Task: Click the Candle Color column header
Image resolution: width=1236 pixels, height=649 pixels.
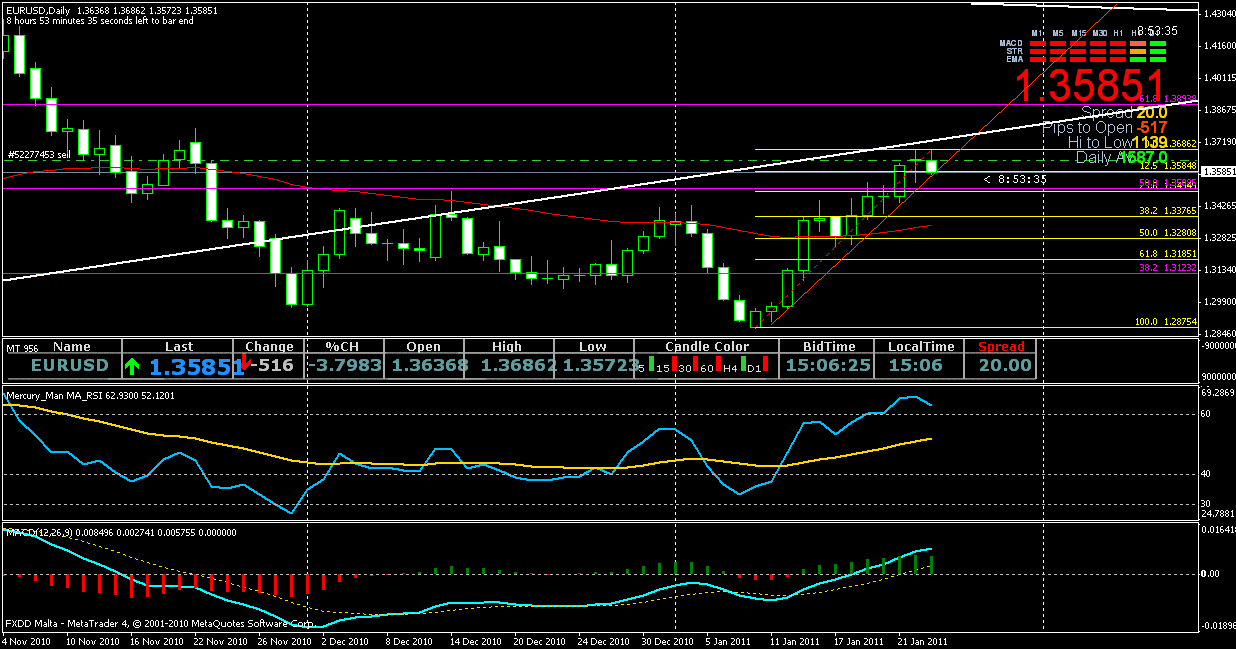Action: pos(707,347)
